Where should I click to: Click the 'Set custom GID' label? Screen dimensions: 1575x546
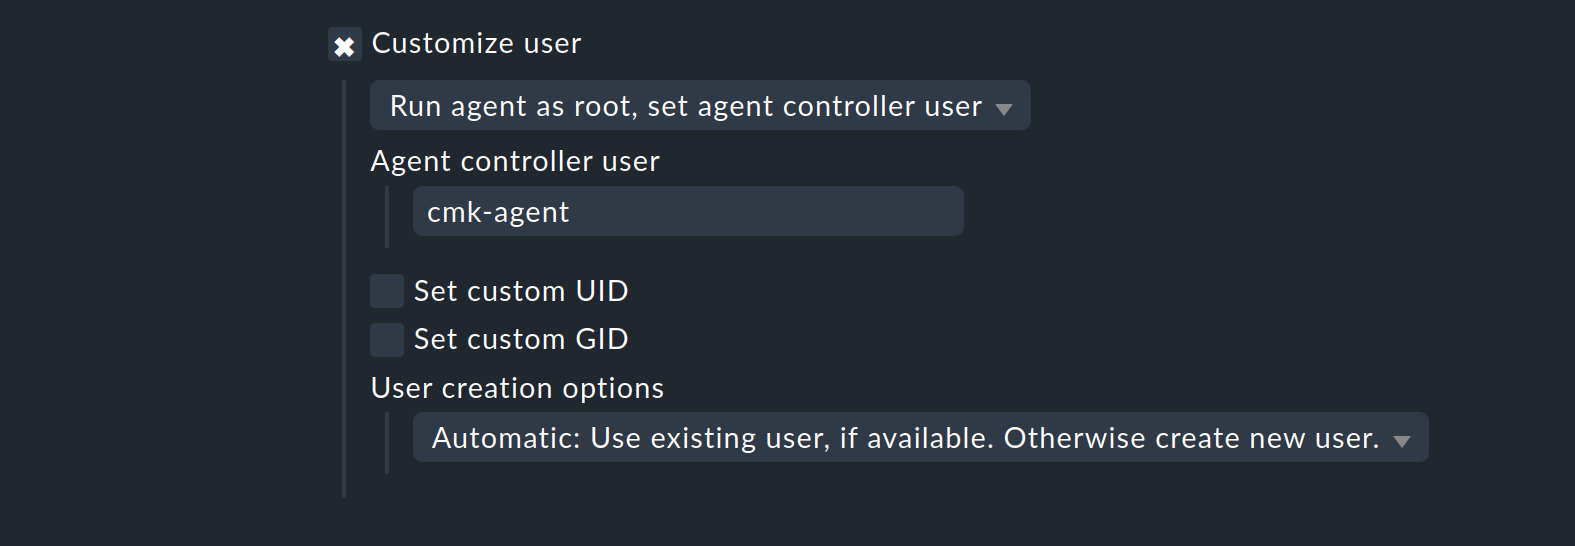point(521,340)
